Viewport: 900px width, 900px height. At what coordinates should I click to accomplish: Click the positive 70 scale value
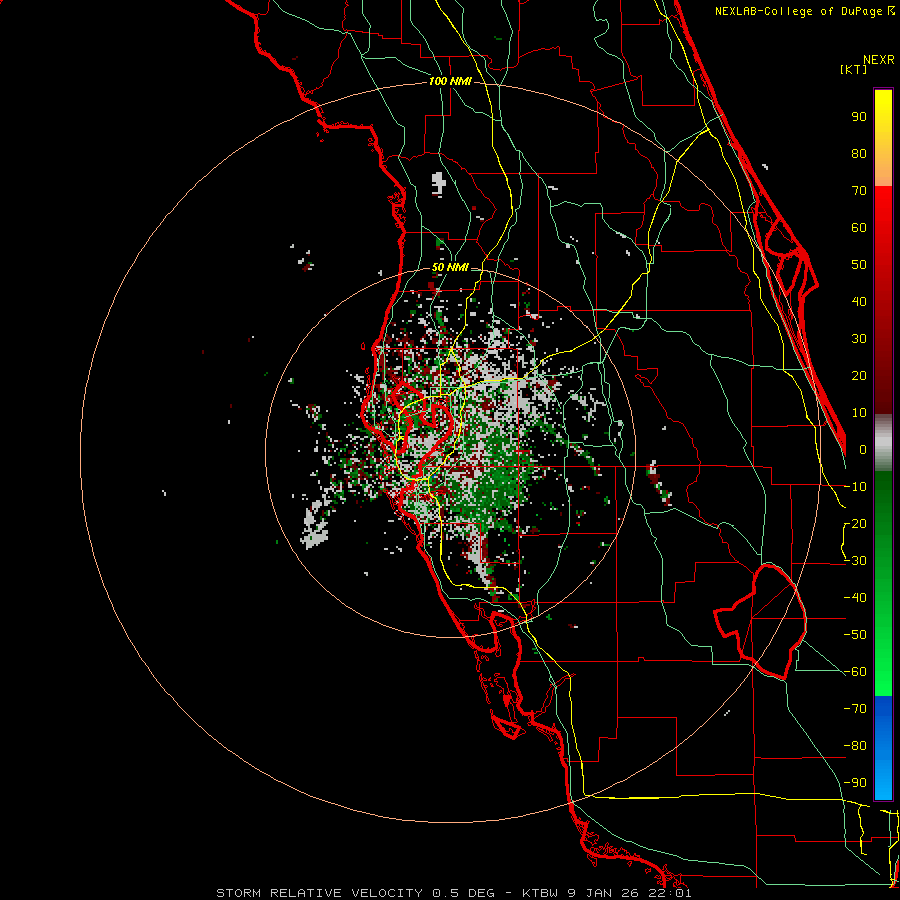(859, 191)
